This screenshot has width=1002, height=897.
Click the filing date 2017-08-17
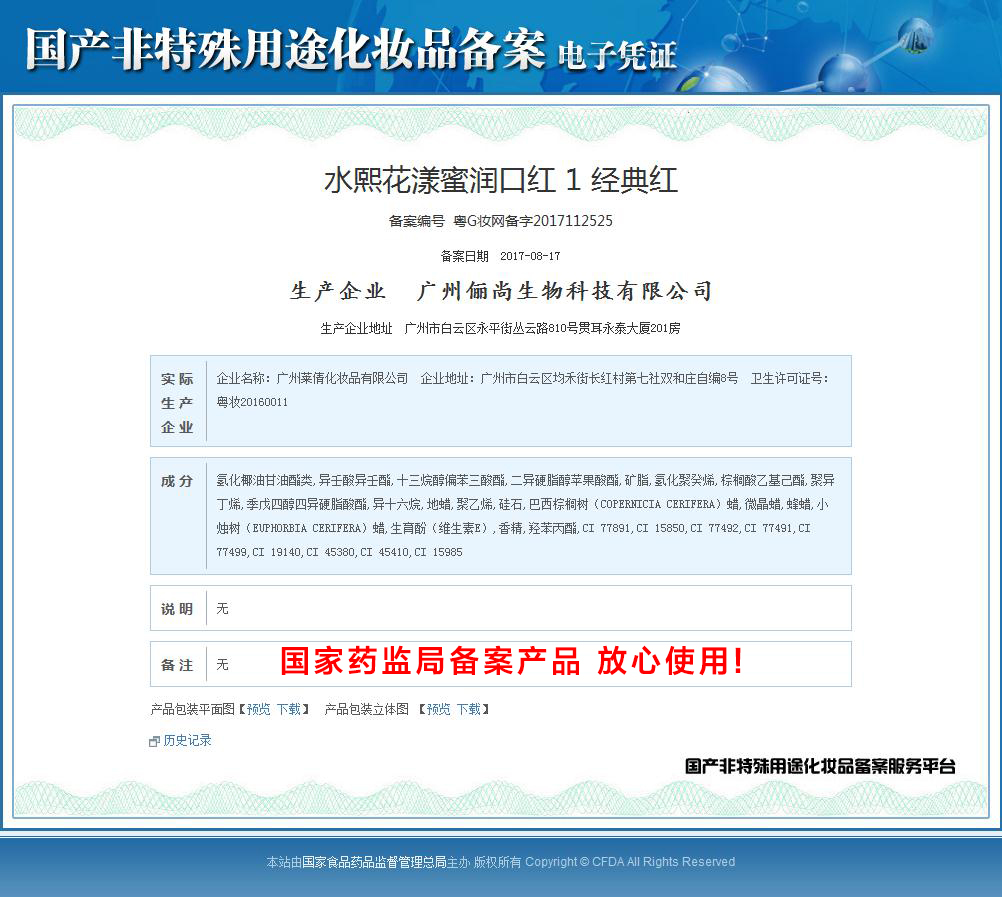click(530, 256)
